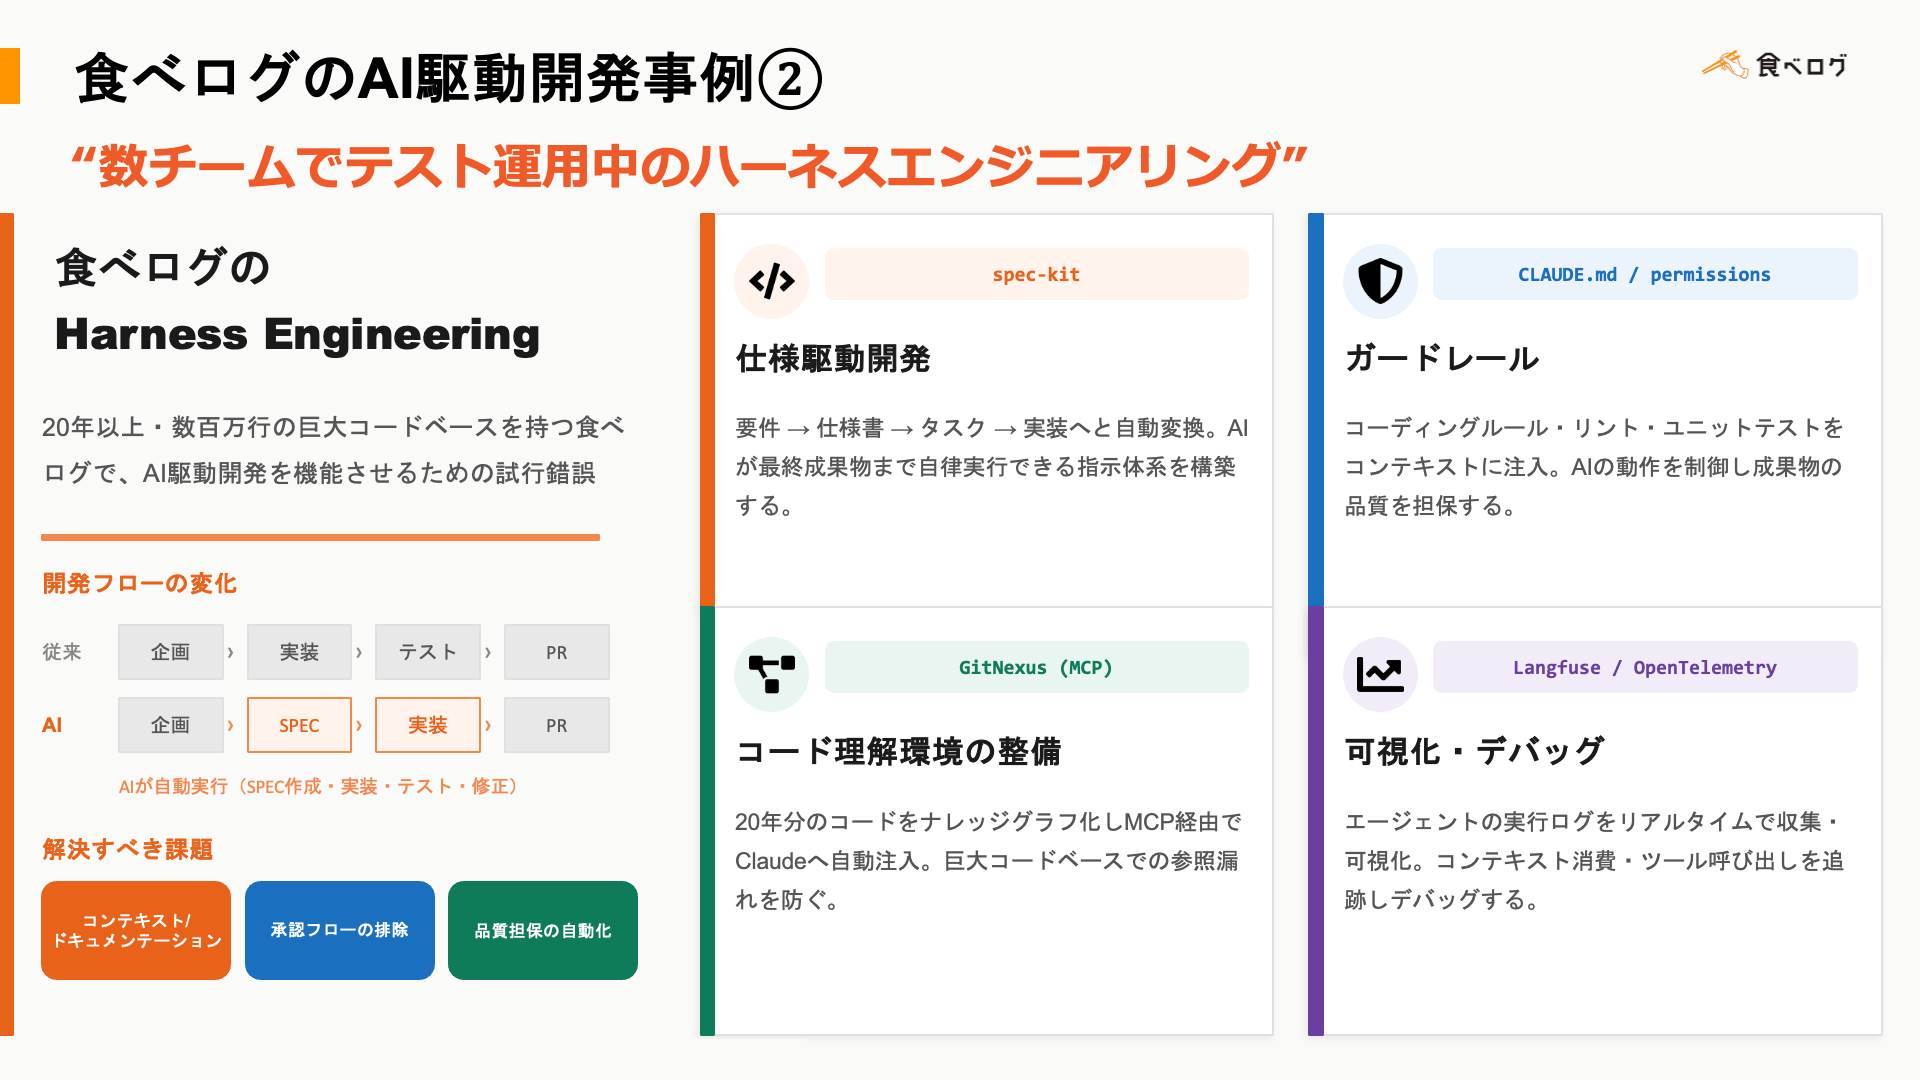Click the 企画 step in the AI row
The height and width of the screenshot is (1080, 1920).
coord(171,725)
